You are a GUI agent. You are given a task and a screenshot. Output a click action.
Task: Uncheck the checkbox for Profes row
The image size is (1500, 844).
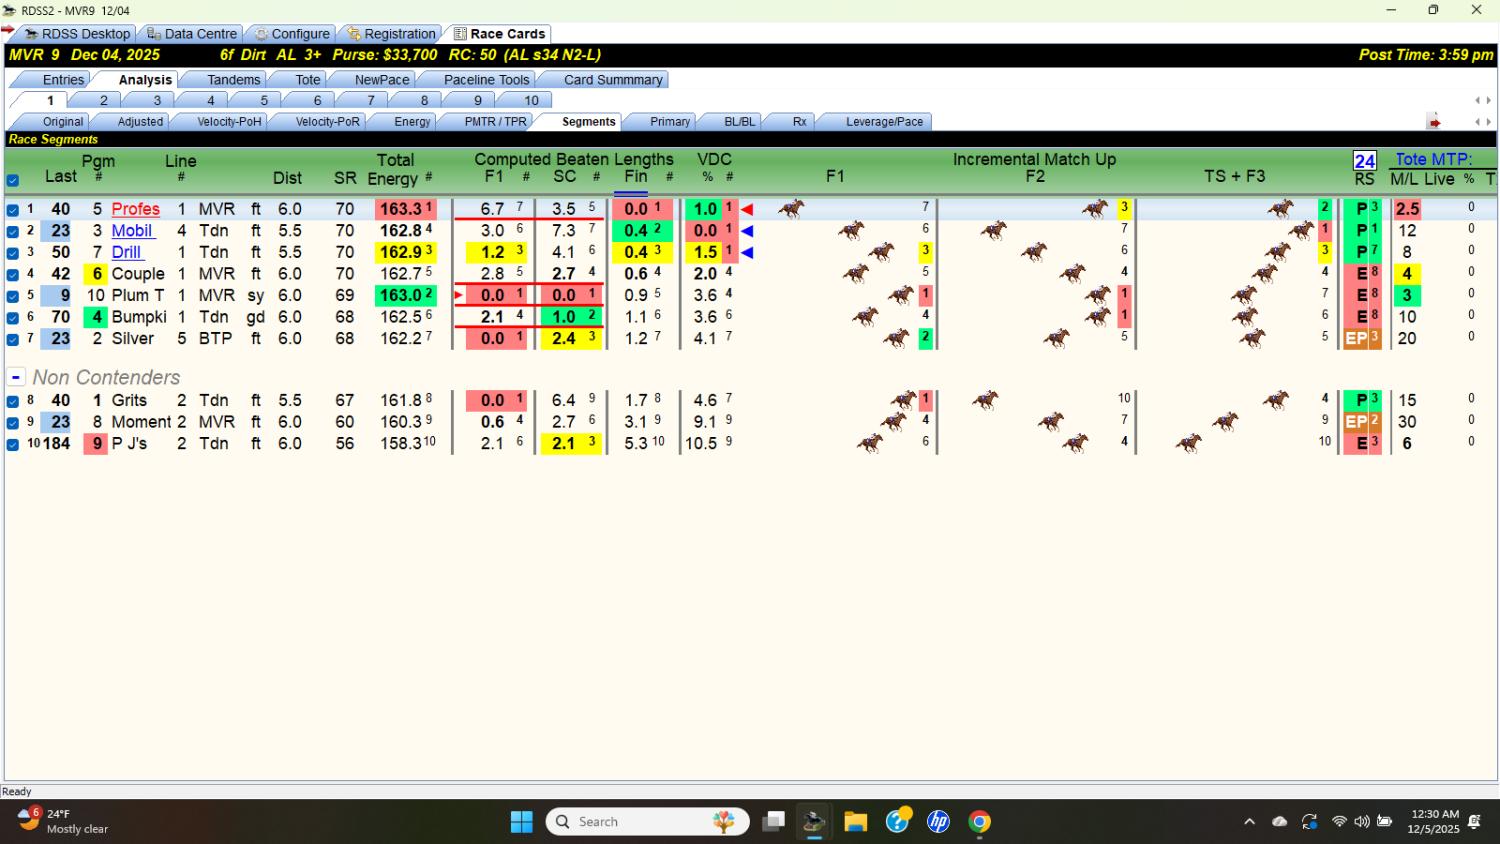(13, 210)
